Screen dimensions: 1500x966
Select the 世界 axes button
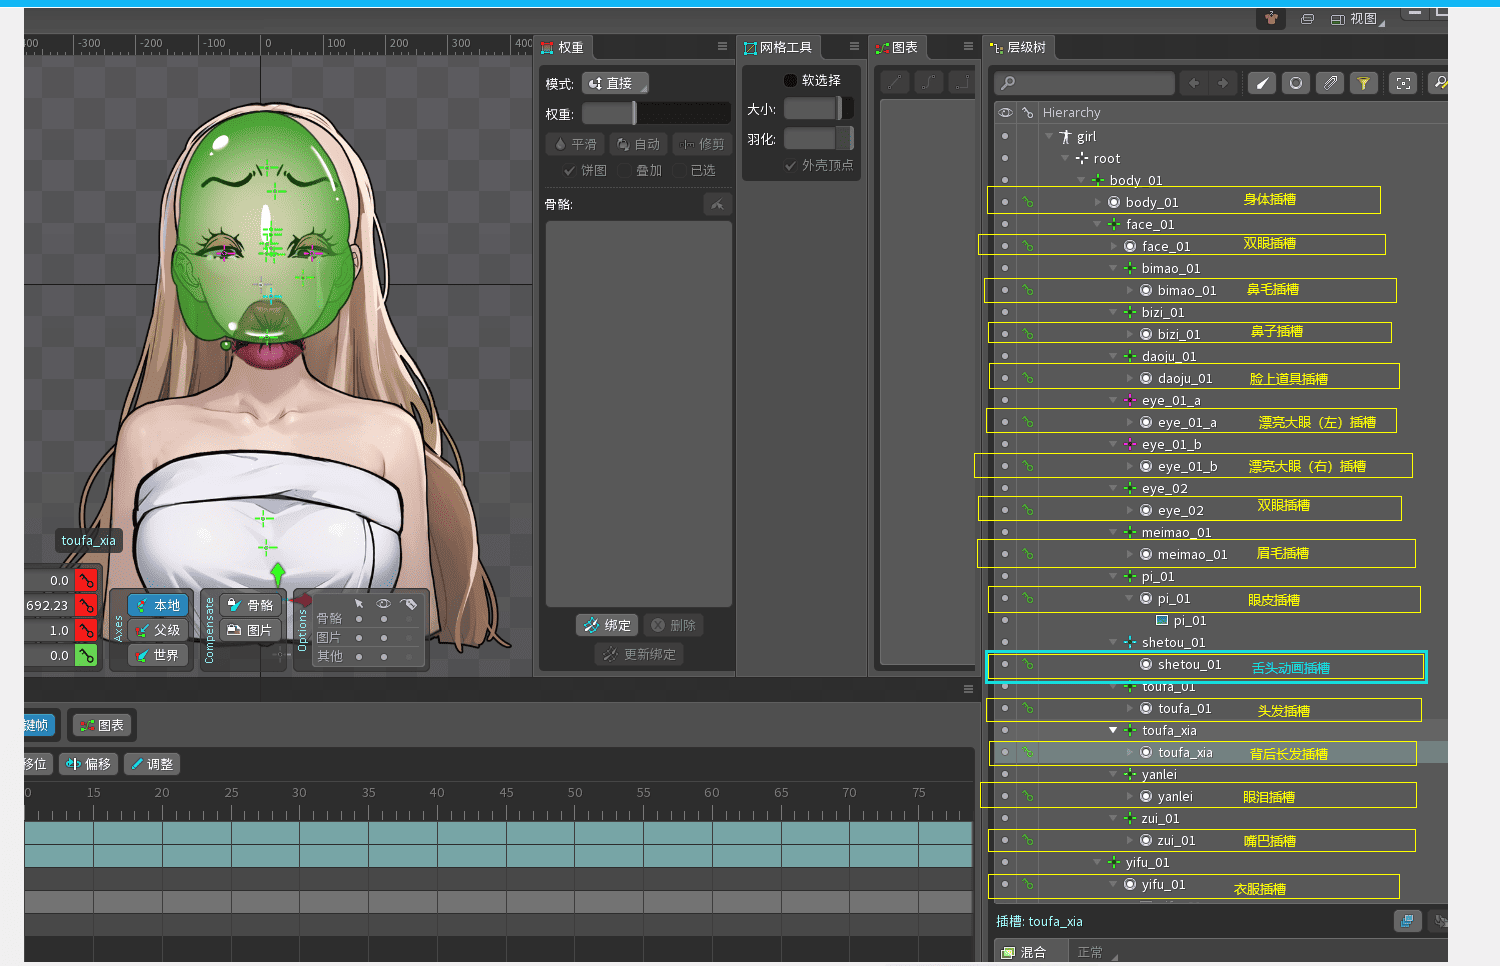pyautogui.click(x=158, y=655)
